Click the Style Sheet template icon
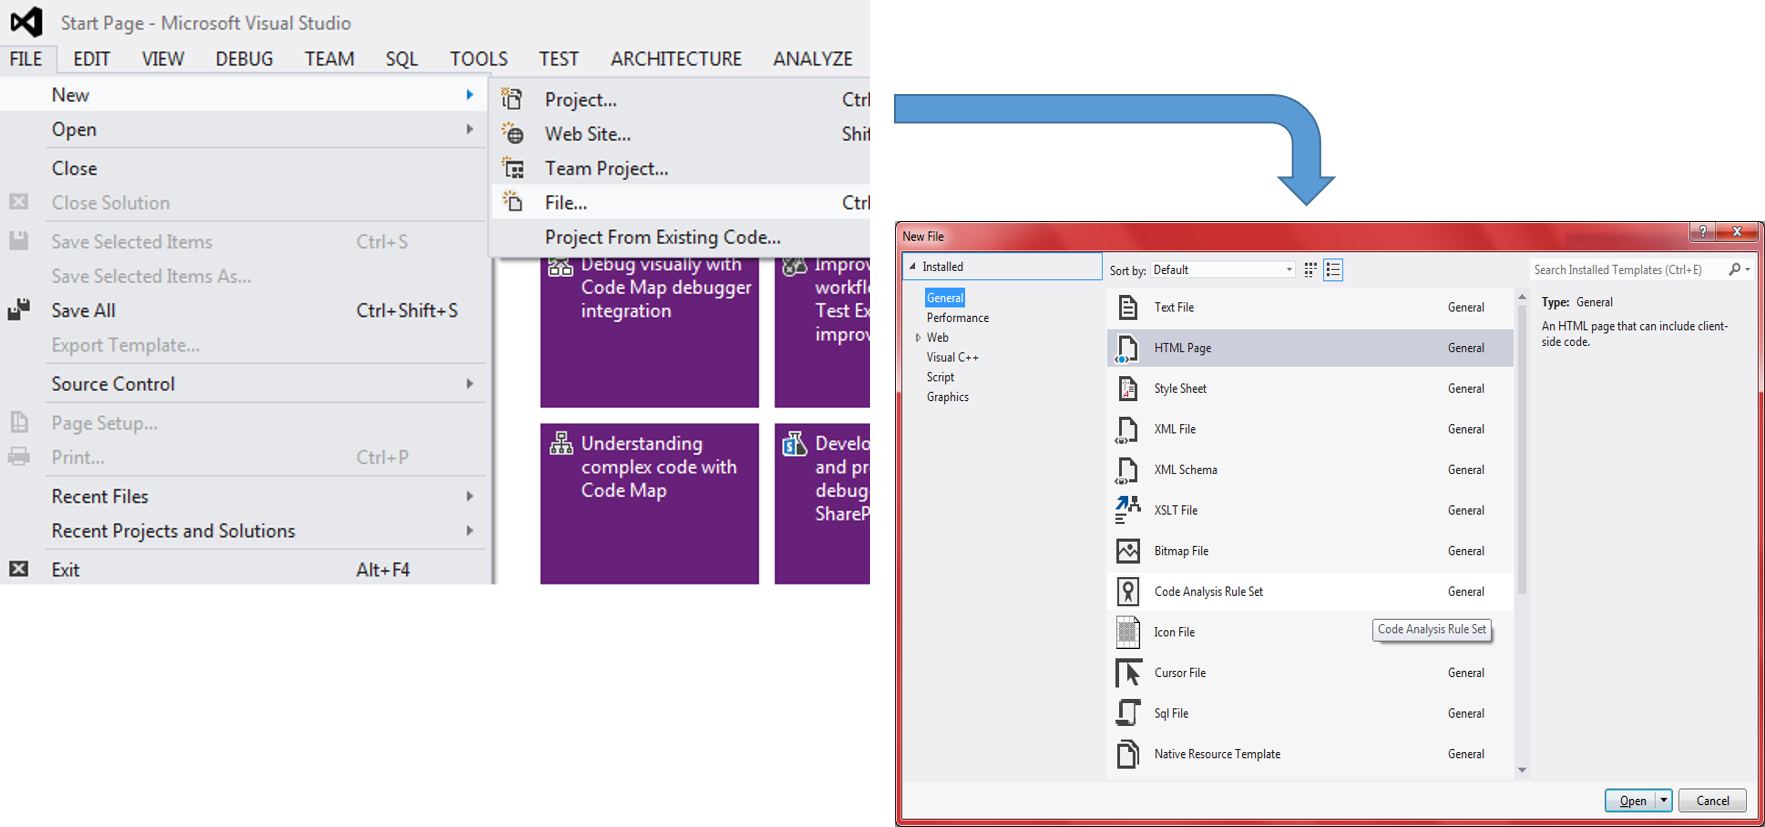This screenshot has width=1765, height=827. 1128,388
